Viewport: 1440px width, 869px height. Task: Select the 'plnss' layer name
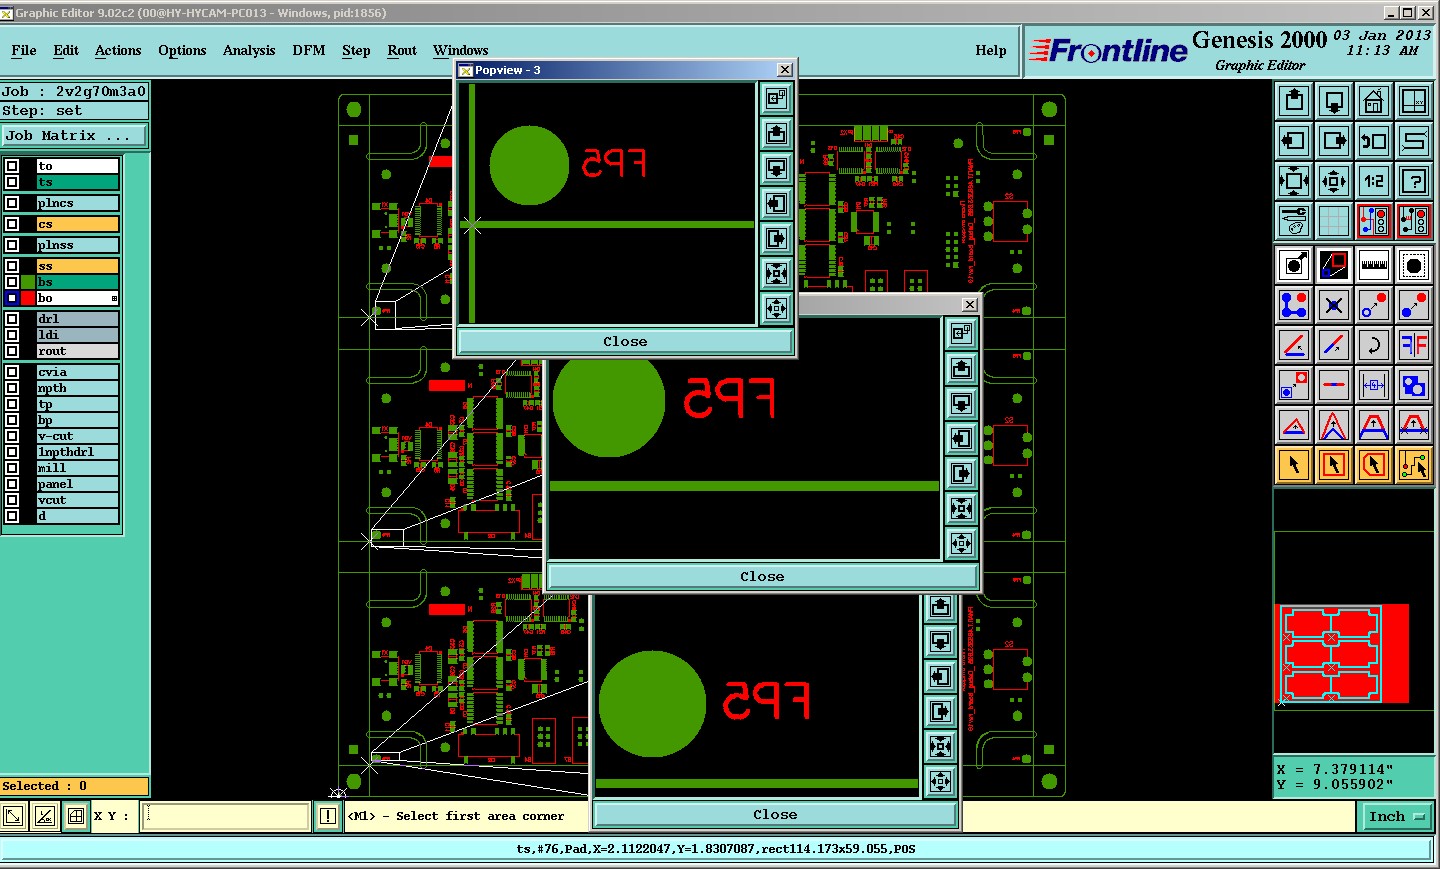pyautogui.click(x=78, y=245)
